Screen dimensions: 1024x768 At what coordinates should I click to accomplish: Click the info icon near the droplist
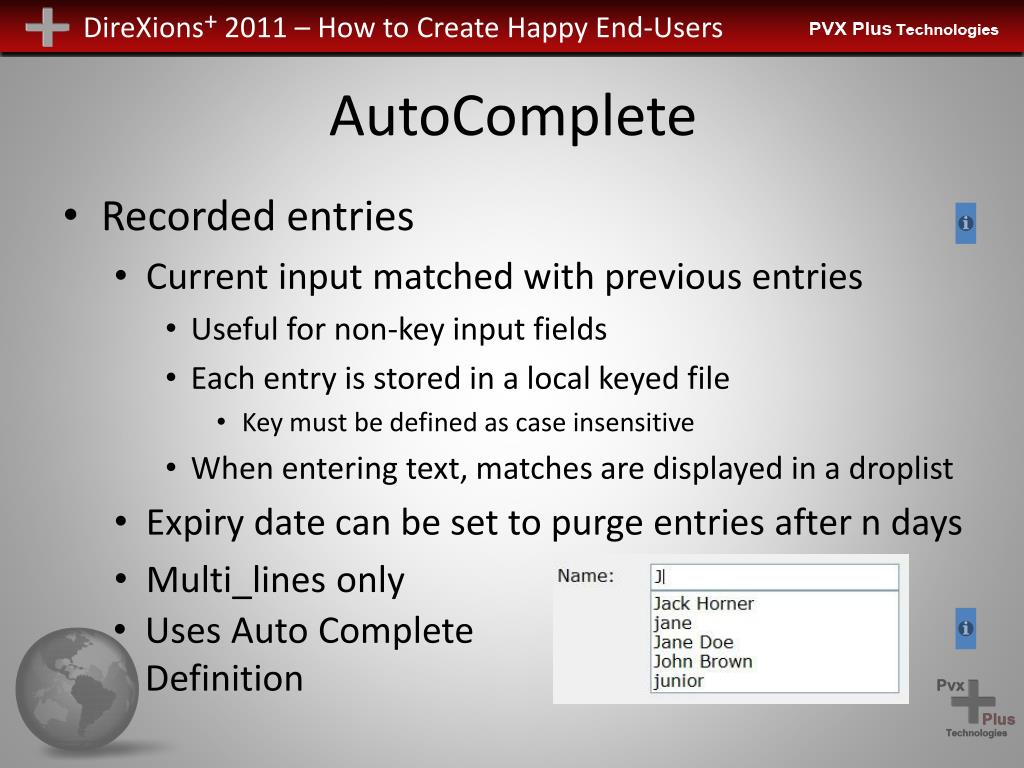click(x=965, y=628)
